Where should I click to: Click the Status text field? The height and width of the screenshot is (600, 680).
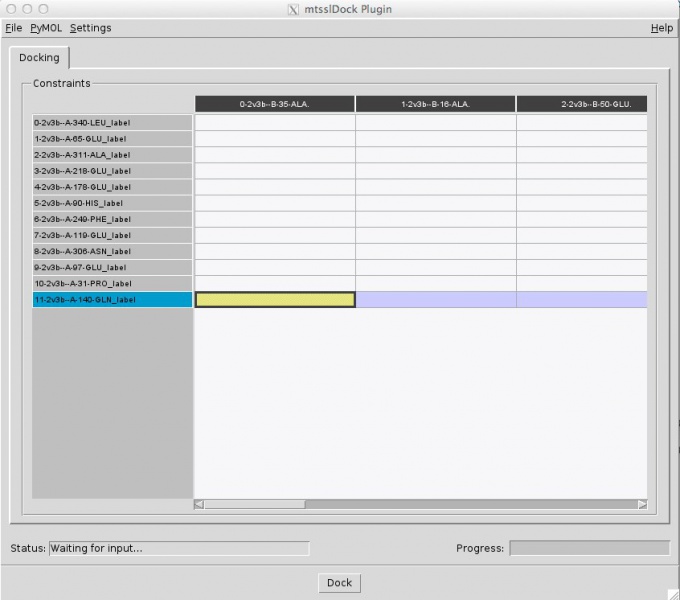pyautogui.click(x=178, y=548)
